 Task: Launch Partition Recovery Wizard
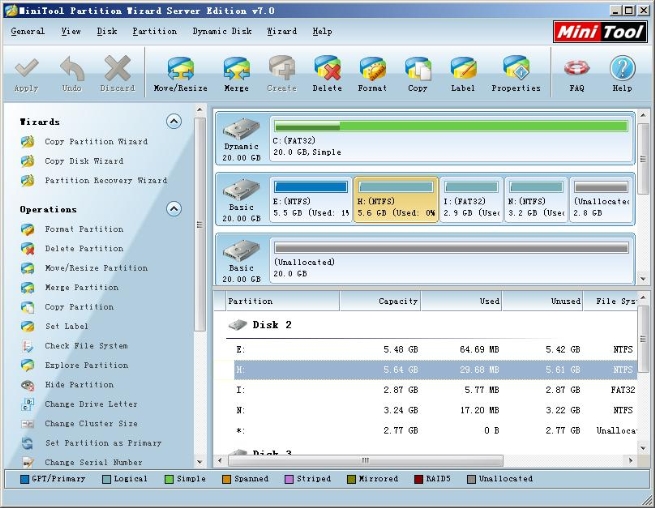(x=106, y=180)
